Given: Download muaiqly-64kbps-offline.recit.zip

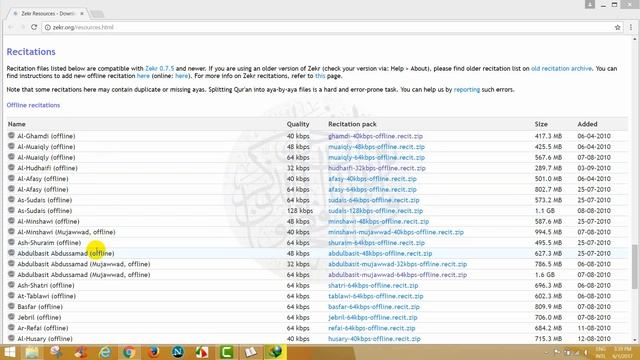Looking at the screenshot, I should tap(376, 157).
